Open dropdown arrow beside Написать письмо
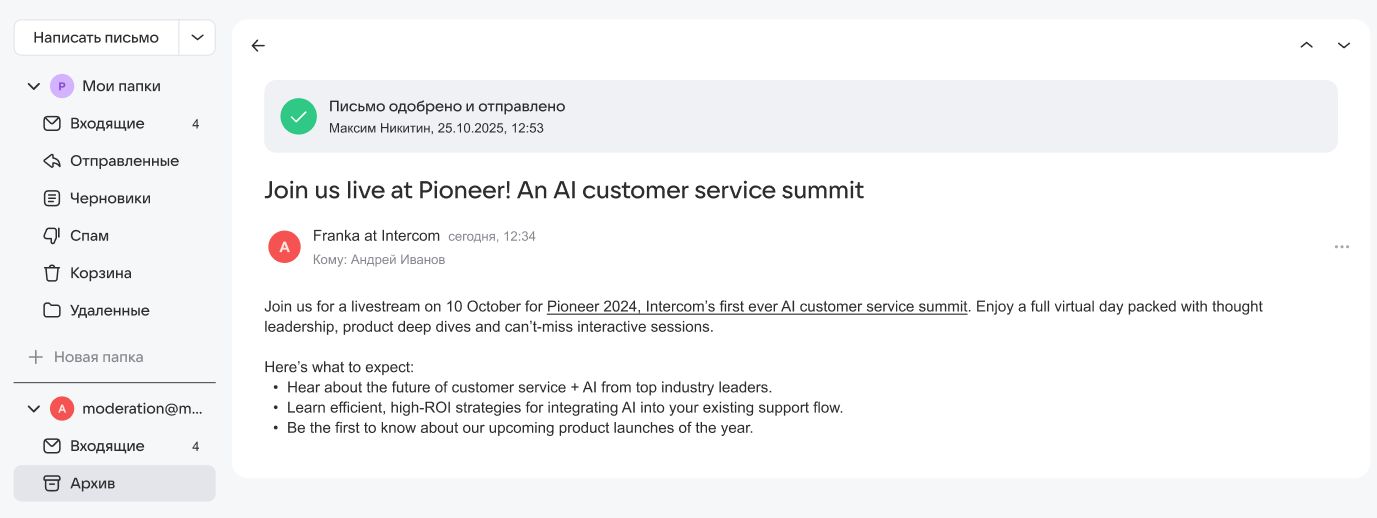 click(x=197, y=38)
